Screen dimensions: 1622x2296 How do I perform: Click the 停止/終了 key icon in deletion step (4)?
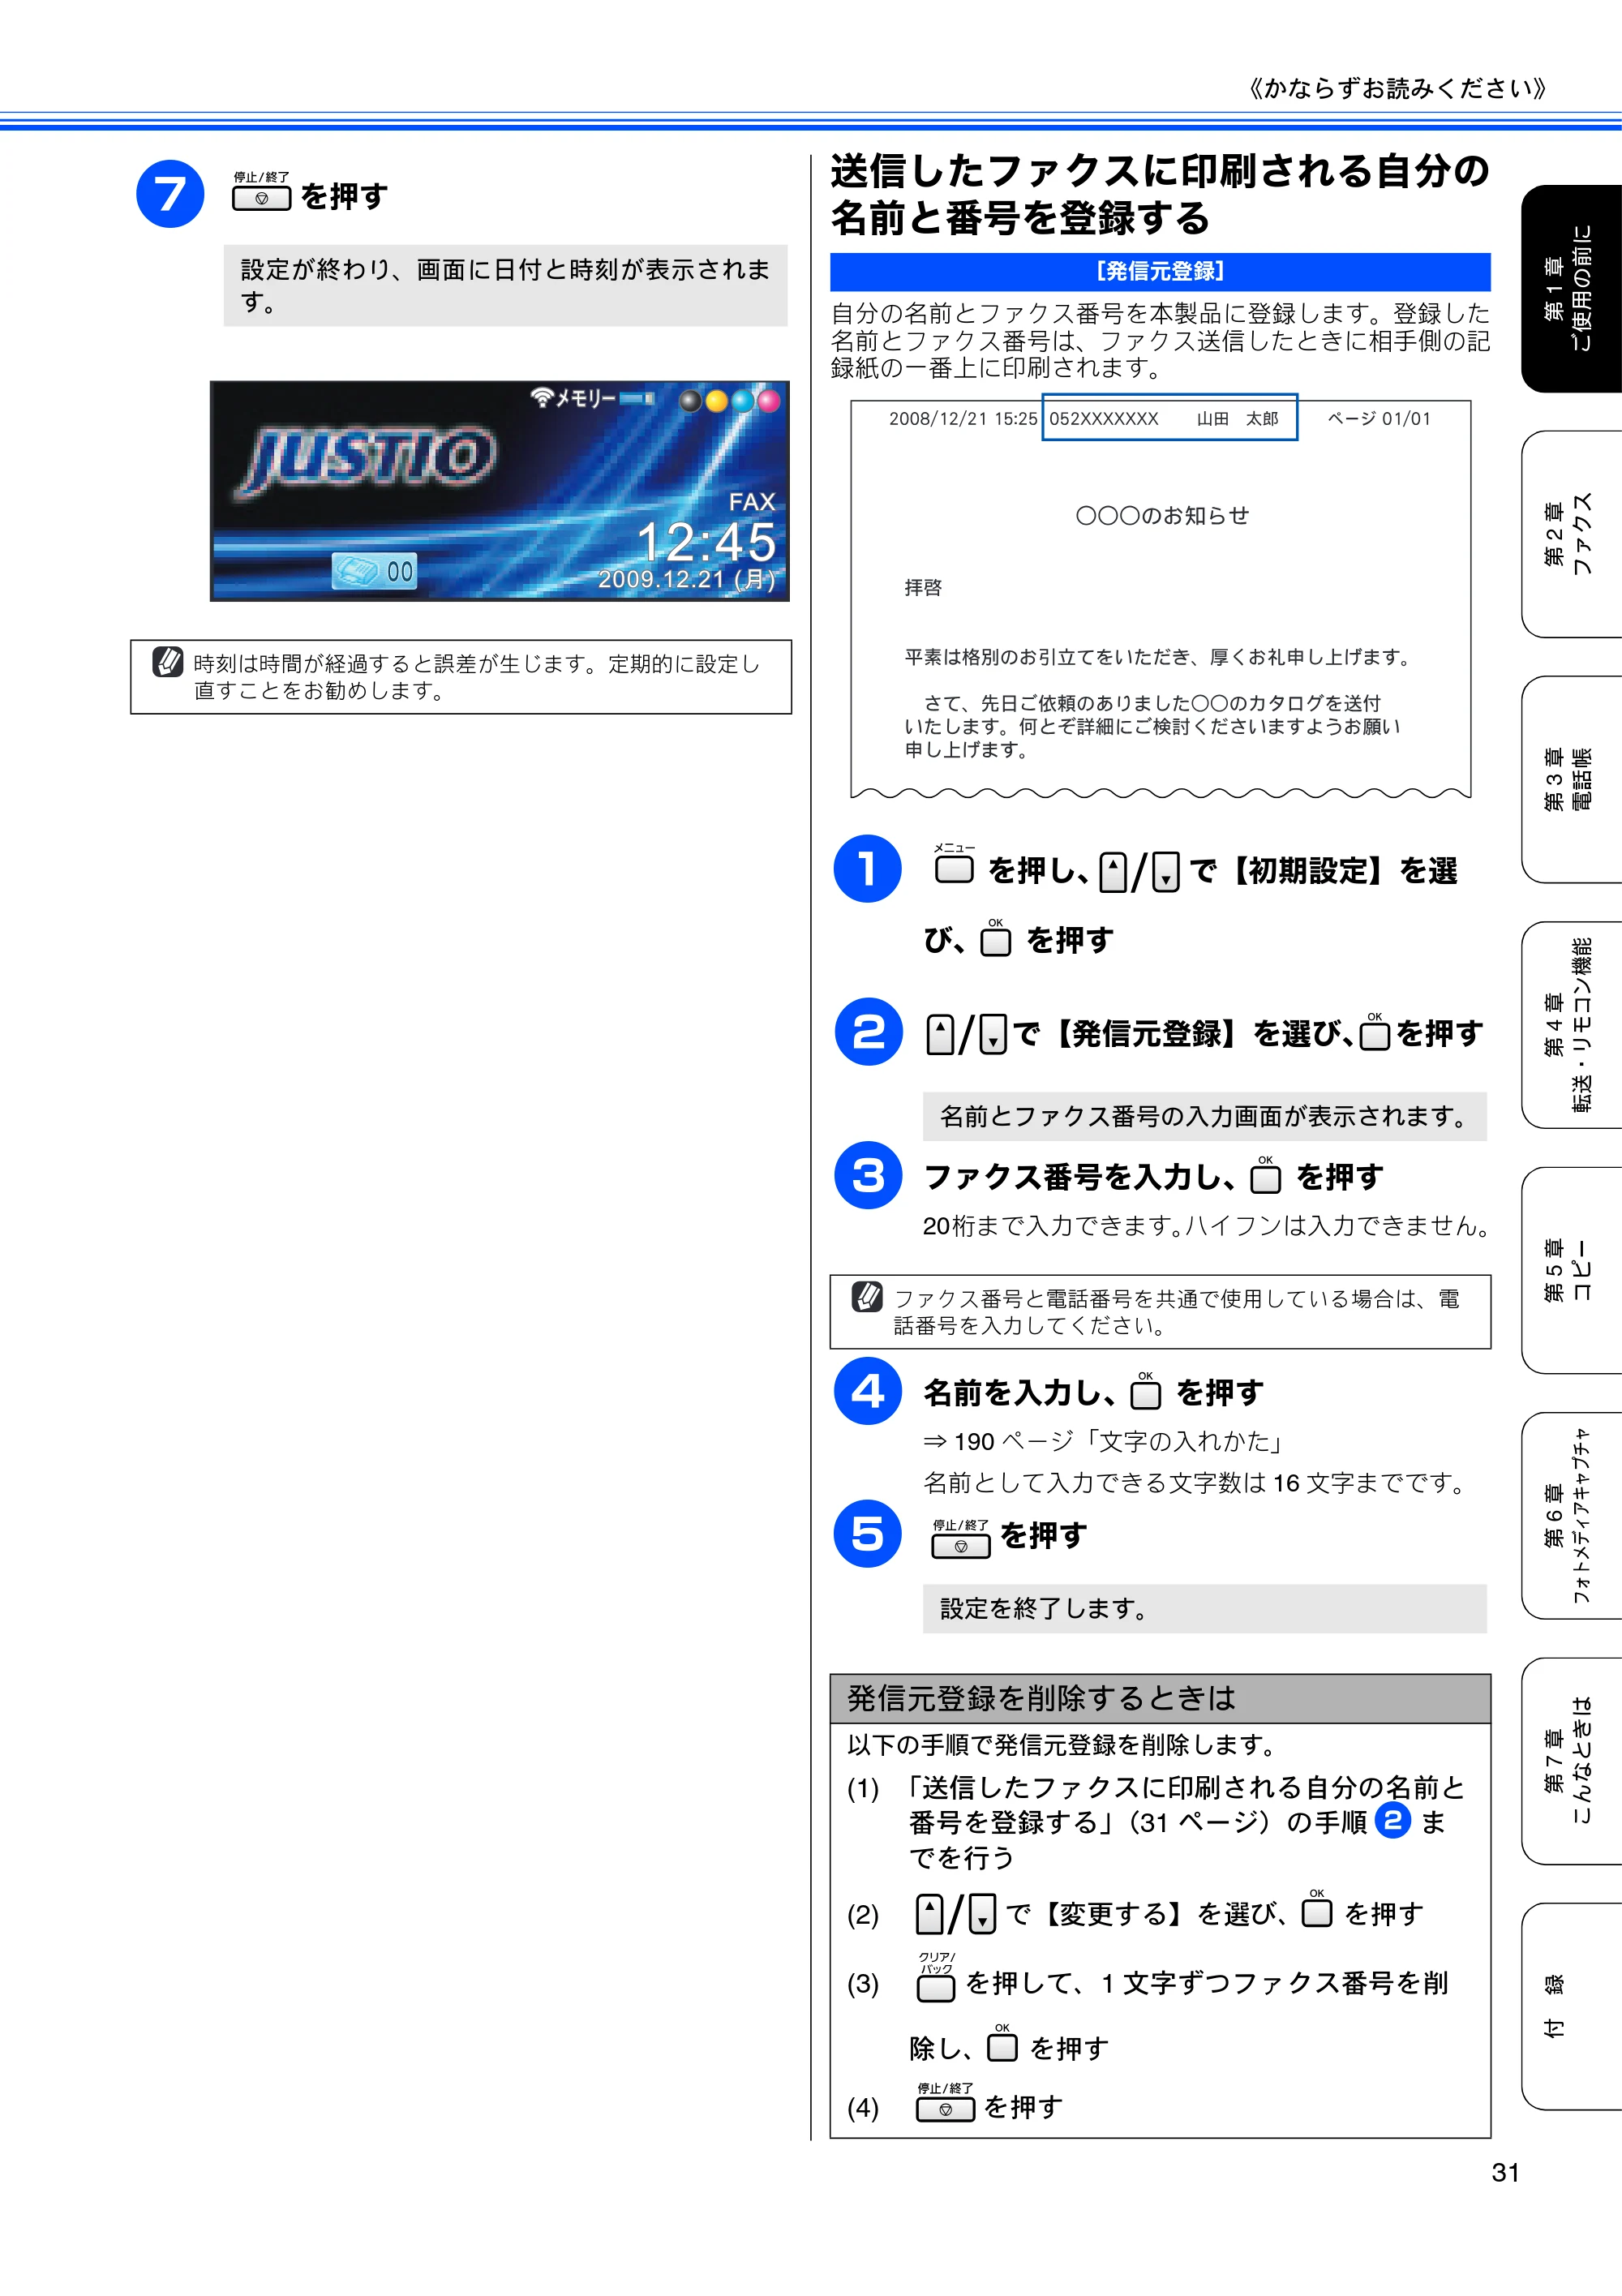(945, 2101)
